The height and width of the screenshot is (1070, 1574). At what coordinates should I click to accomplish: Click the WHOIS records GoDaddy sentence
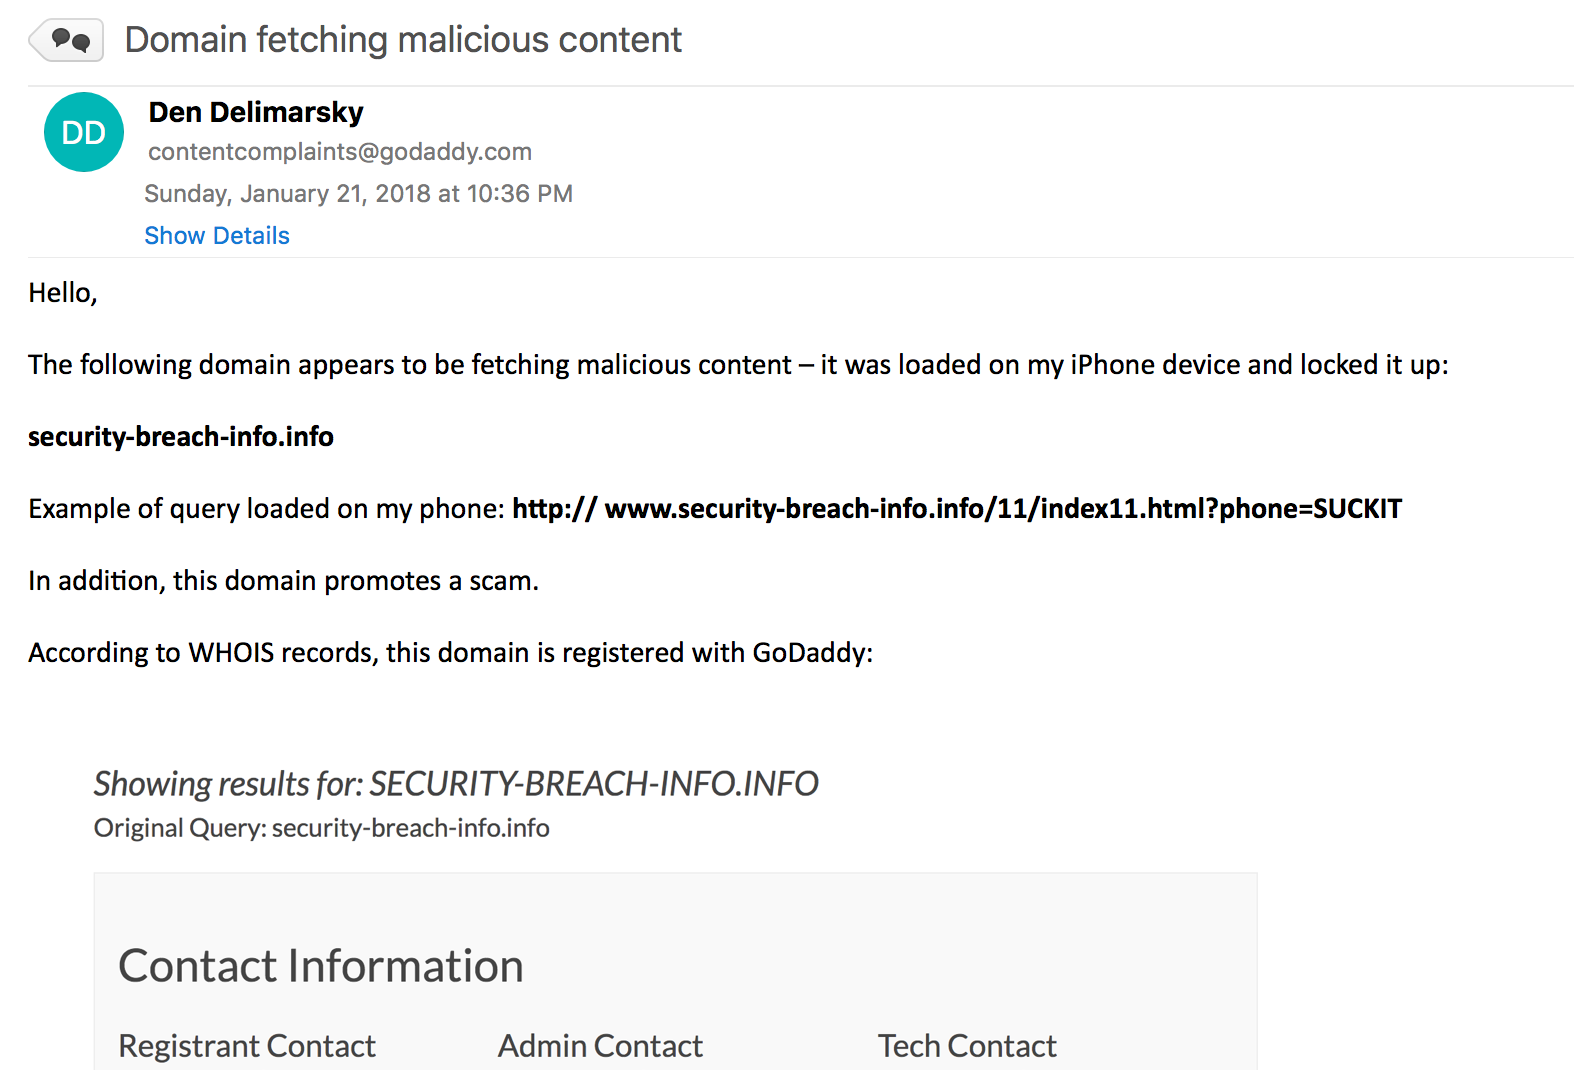[450, 653]
